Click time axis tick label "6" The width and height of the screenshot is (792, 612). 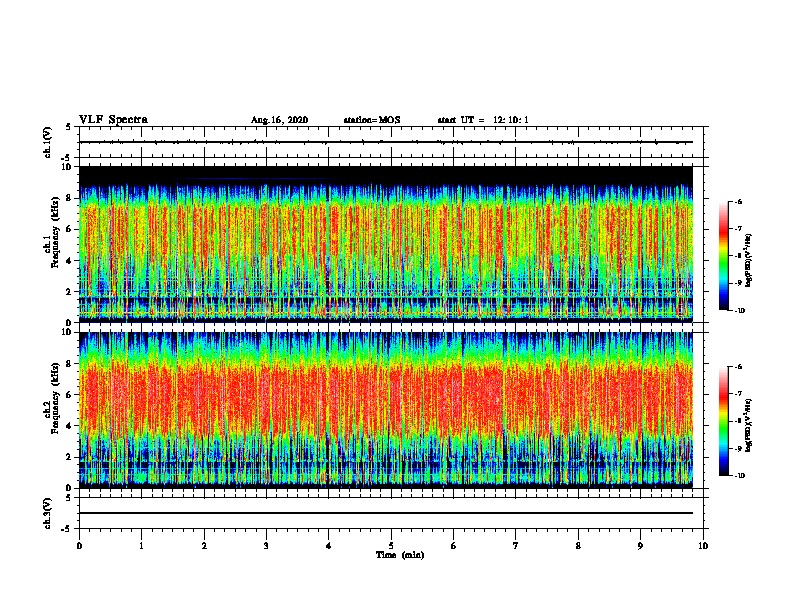pyautogui.click(x=454, y=545)
